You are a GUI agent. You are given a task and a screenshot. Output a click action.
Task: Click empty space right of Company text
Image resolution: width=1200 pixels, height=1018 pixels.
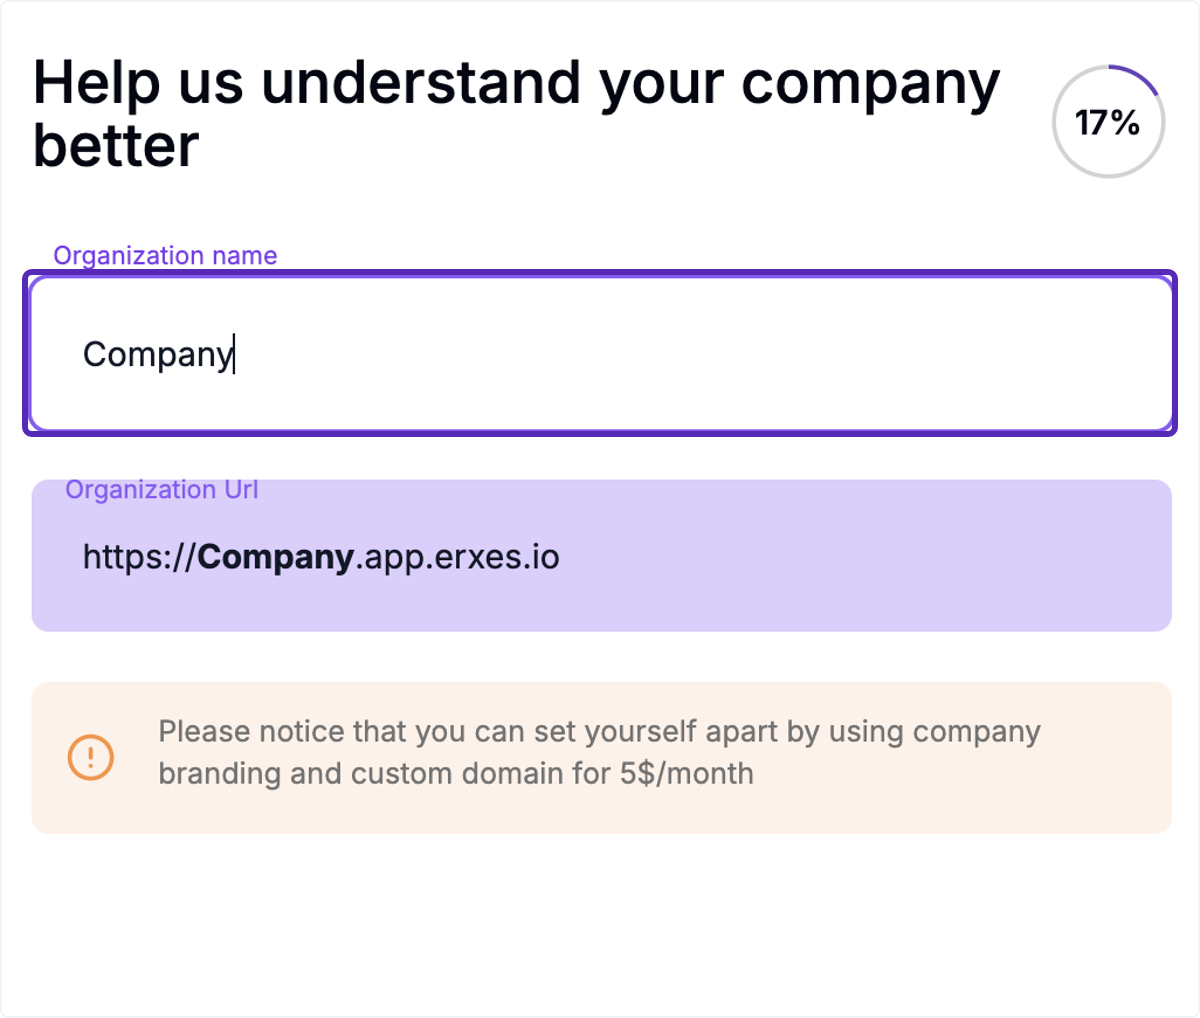pyautogui.click(x=700, y=354)
